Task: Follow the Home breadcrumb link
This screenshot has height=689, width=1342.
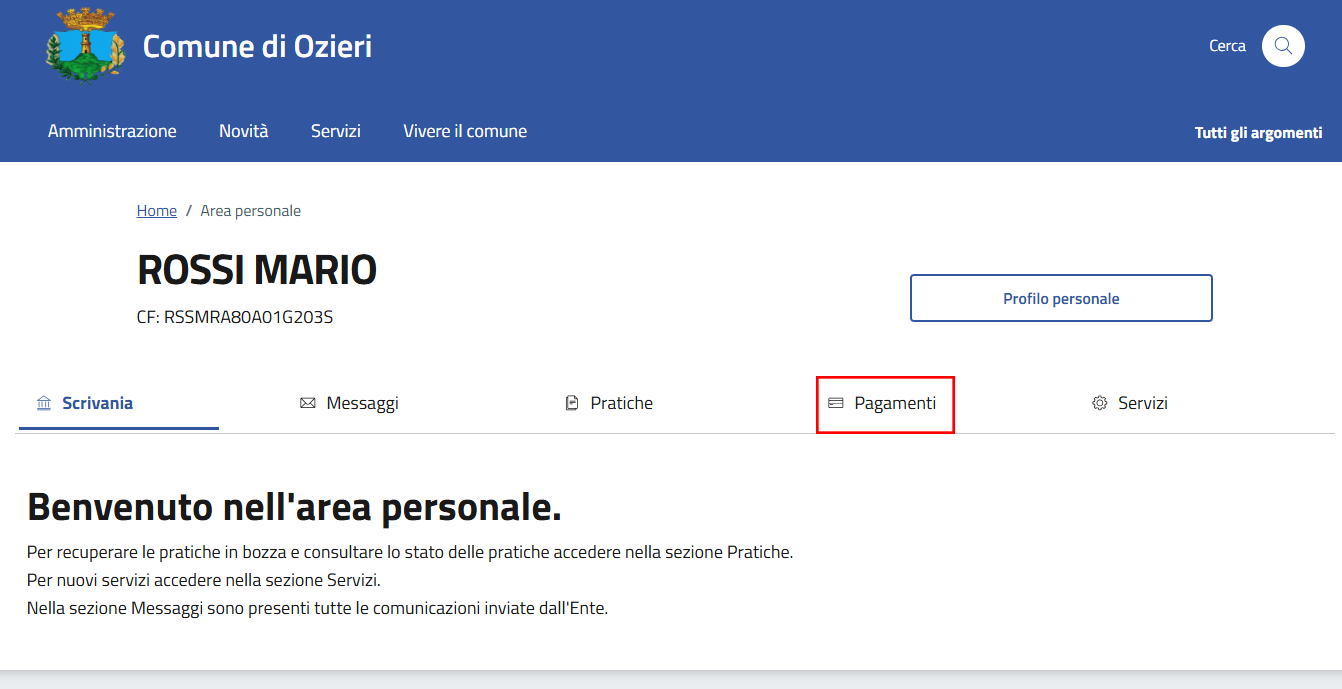Action: tap(157, 211)
